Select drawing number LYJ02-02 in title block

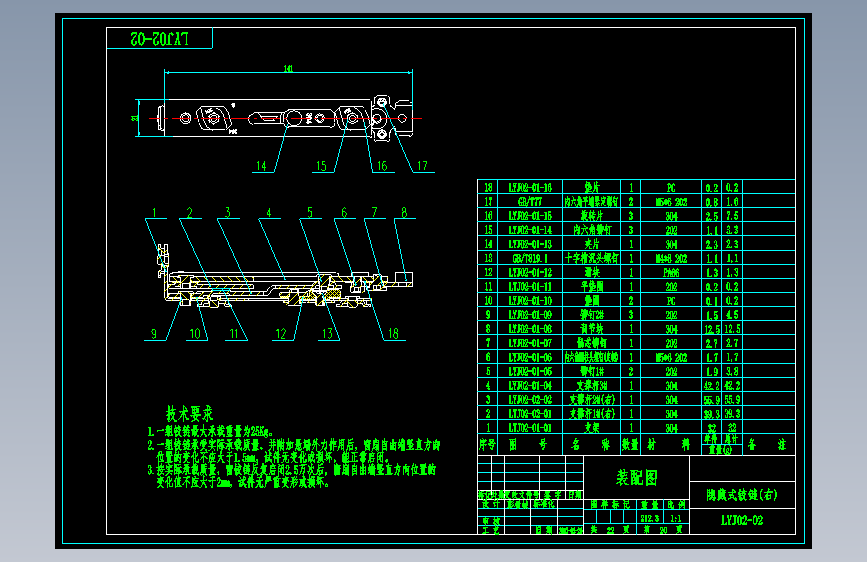point(742,521)
